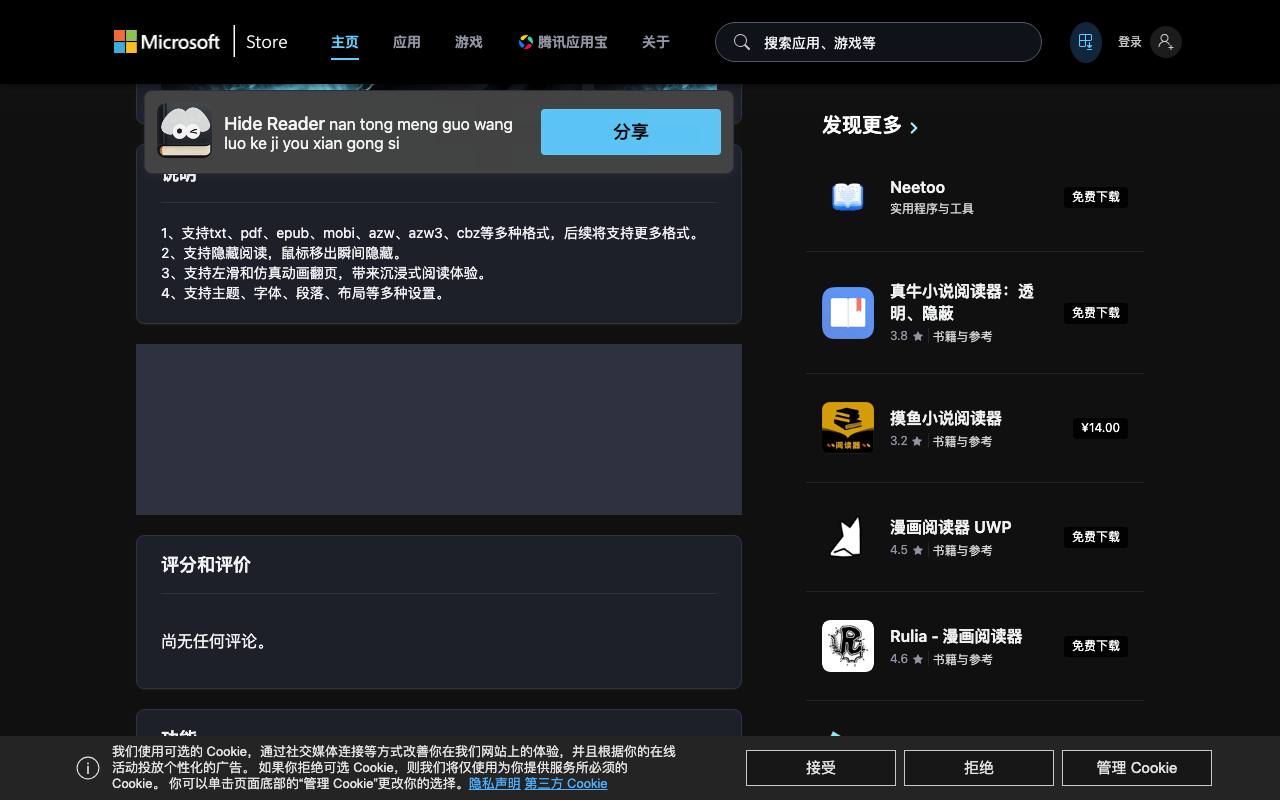This screenshot has width=1280, height=800.
Task: Click the description line about 左滑和仿真动画翻页
Action: [327, 273]
